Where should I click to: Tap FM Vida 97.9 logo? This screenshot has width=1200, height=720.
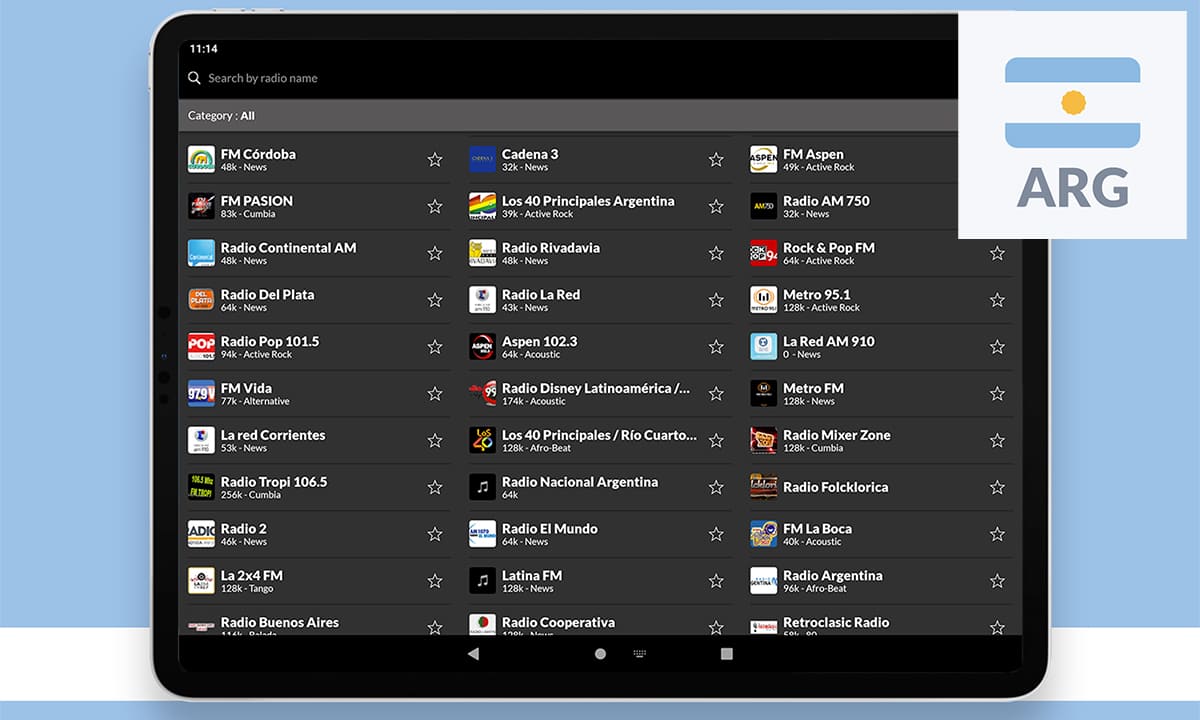click(x=201, y=394)
